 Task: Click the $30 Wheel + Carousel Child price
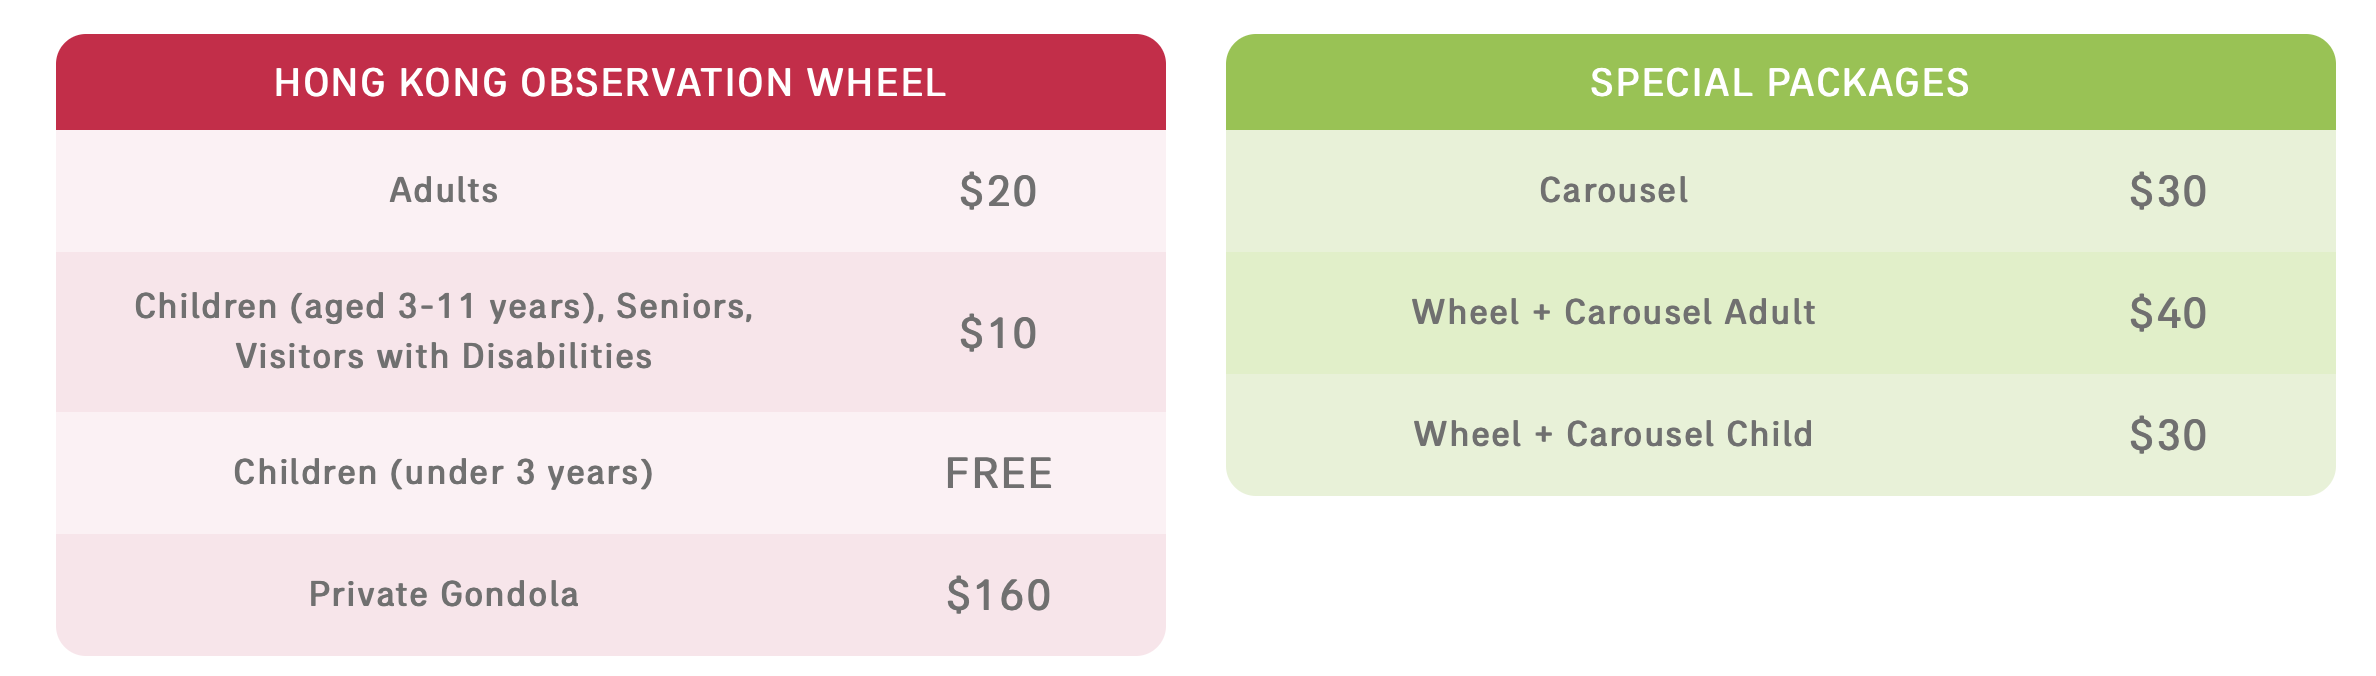pos(2168,435)
